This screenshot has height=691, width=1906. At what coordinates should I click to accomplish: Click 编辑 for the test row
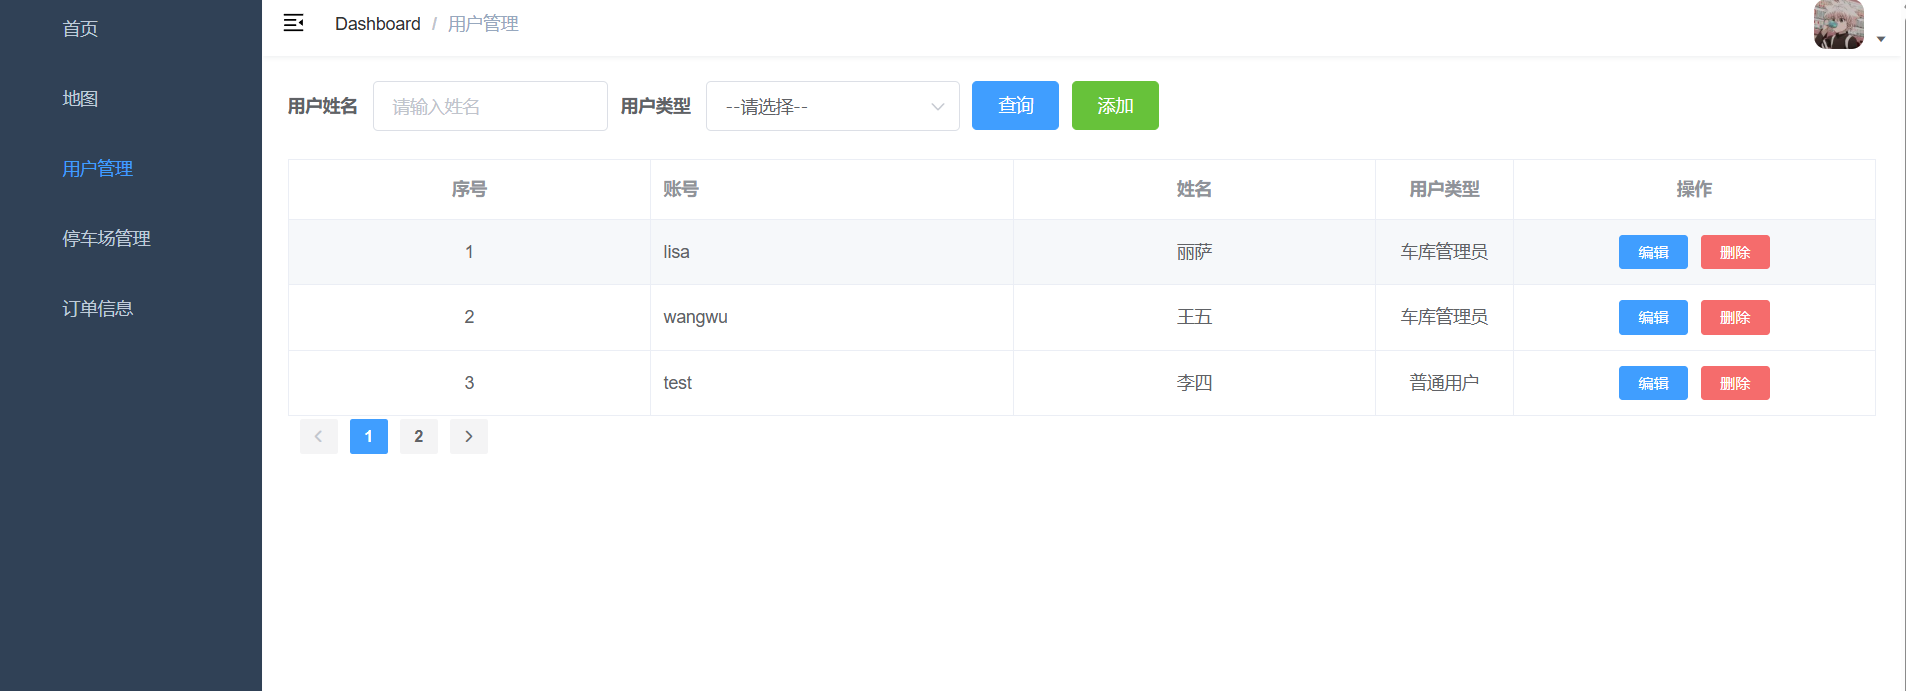click(x=1653, y=383)
